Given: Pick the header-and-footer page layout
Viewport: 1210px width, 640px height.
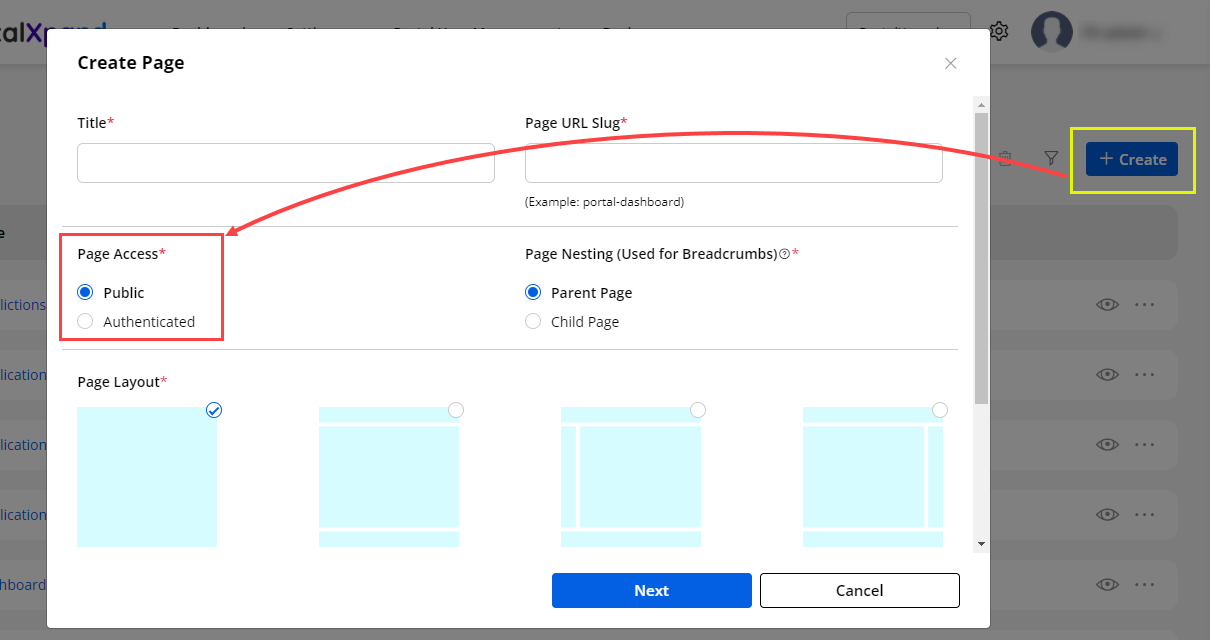Looking at the screenshot, I should tap(456, 410).
